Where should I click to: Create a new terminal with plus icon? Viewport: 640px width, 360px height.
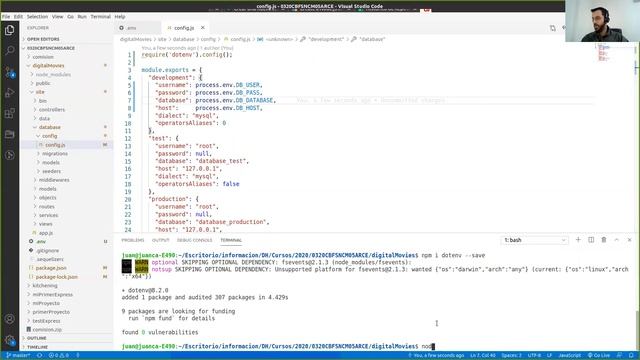click(578, 240)
